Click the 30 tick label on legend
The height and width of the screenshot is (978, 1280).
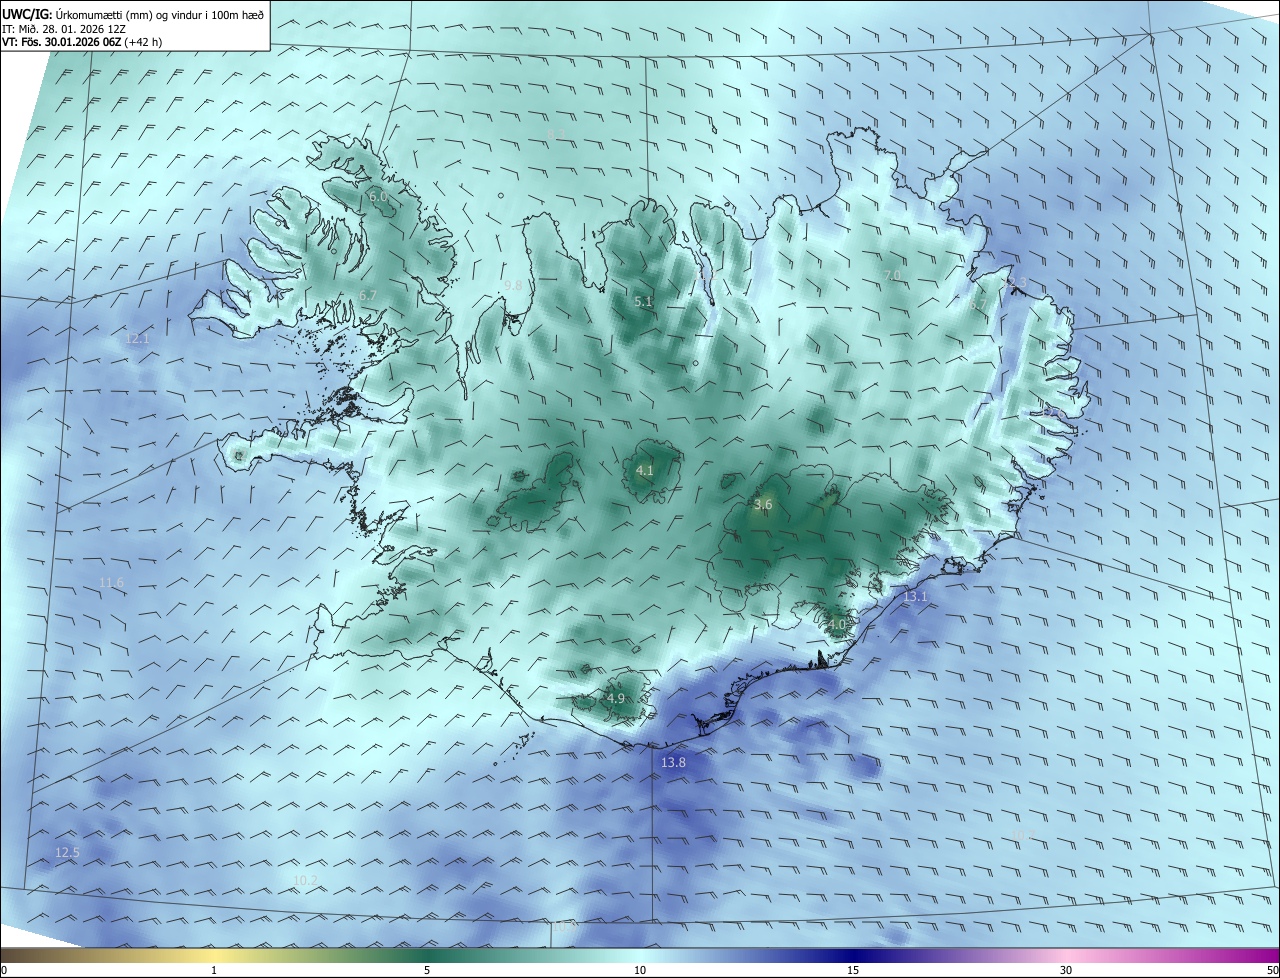coord(1066,970)
